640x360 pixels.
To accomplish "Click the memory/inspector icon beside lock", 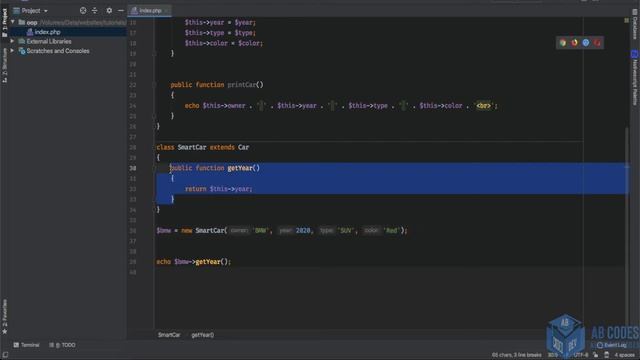I will [x=607, y=355].
